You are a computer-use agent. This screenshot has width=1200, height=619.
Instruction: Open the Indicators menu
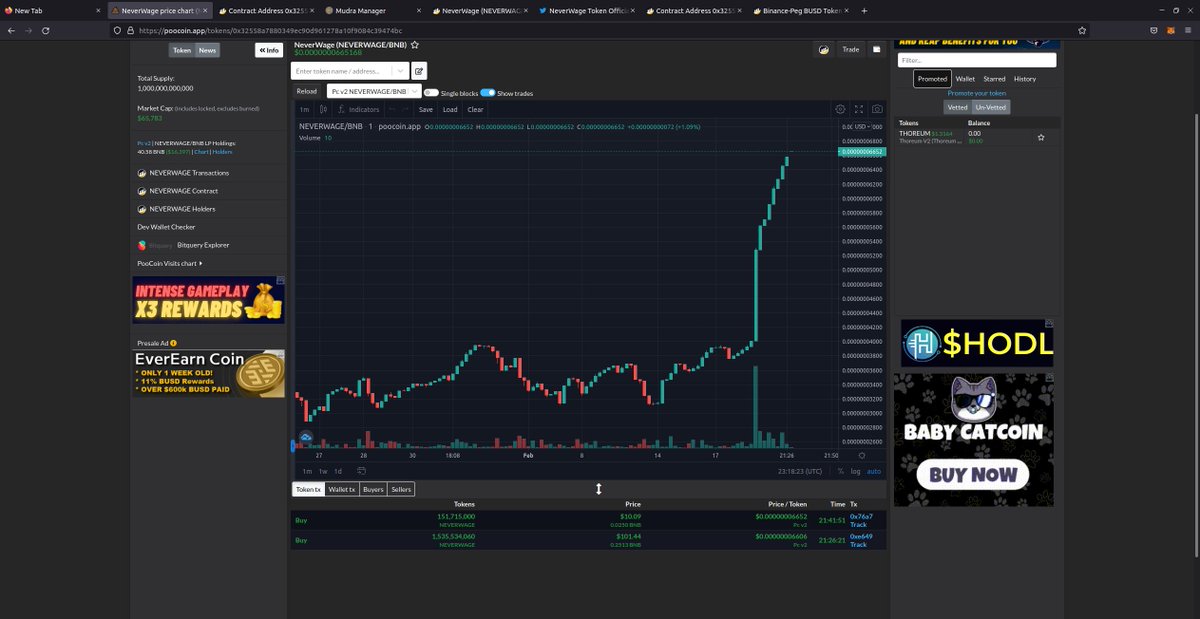pos(359,109)
